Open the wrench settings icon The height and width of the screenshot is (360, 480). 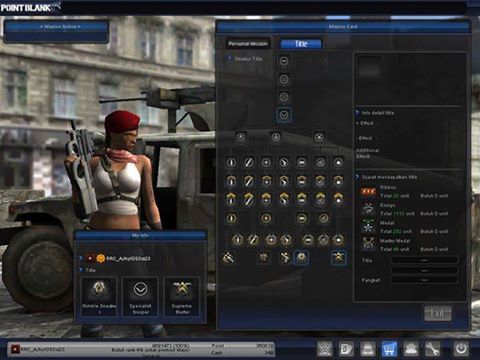click(x=432, y=349)
